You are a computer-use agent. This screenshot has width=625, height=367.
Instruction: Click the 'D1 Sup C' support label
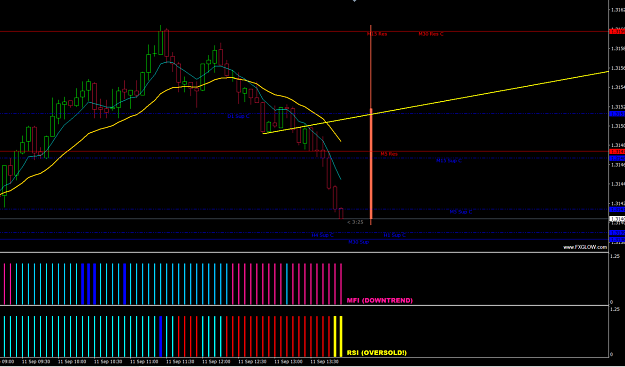point(238,116)
